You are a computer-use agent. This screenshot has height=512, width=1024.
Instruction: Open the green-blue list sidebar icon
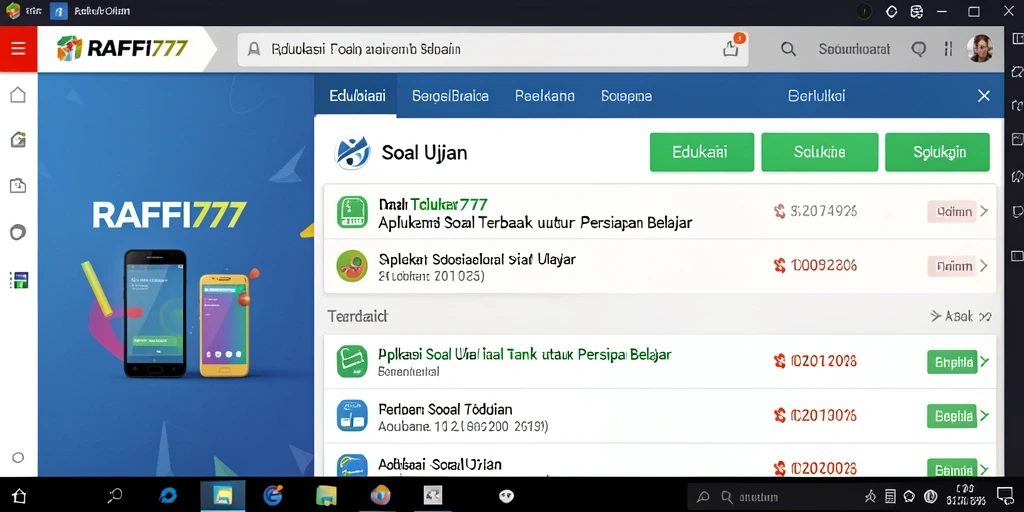(x=19, y=280)
